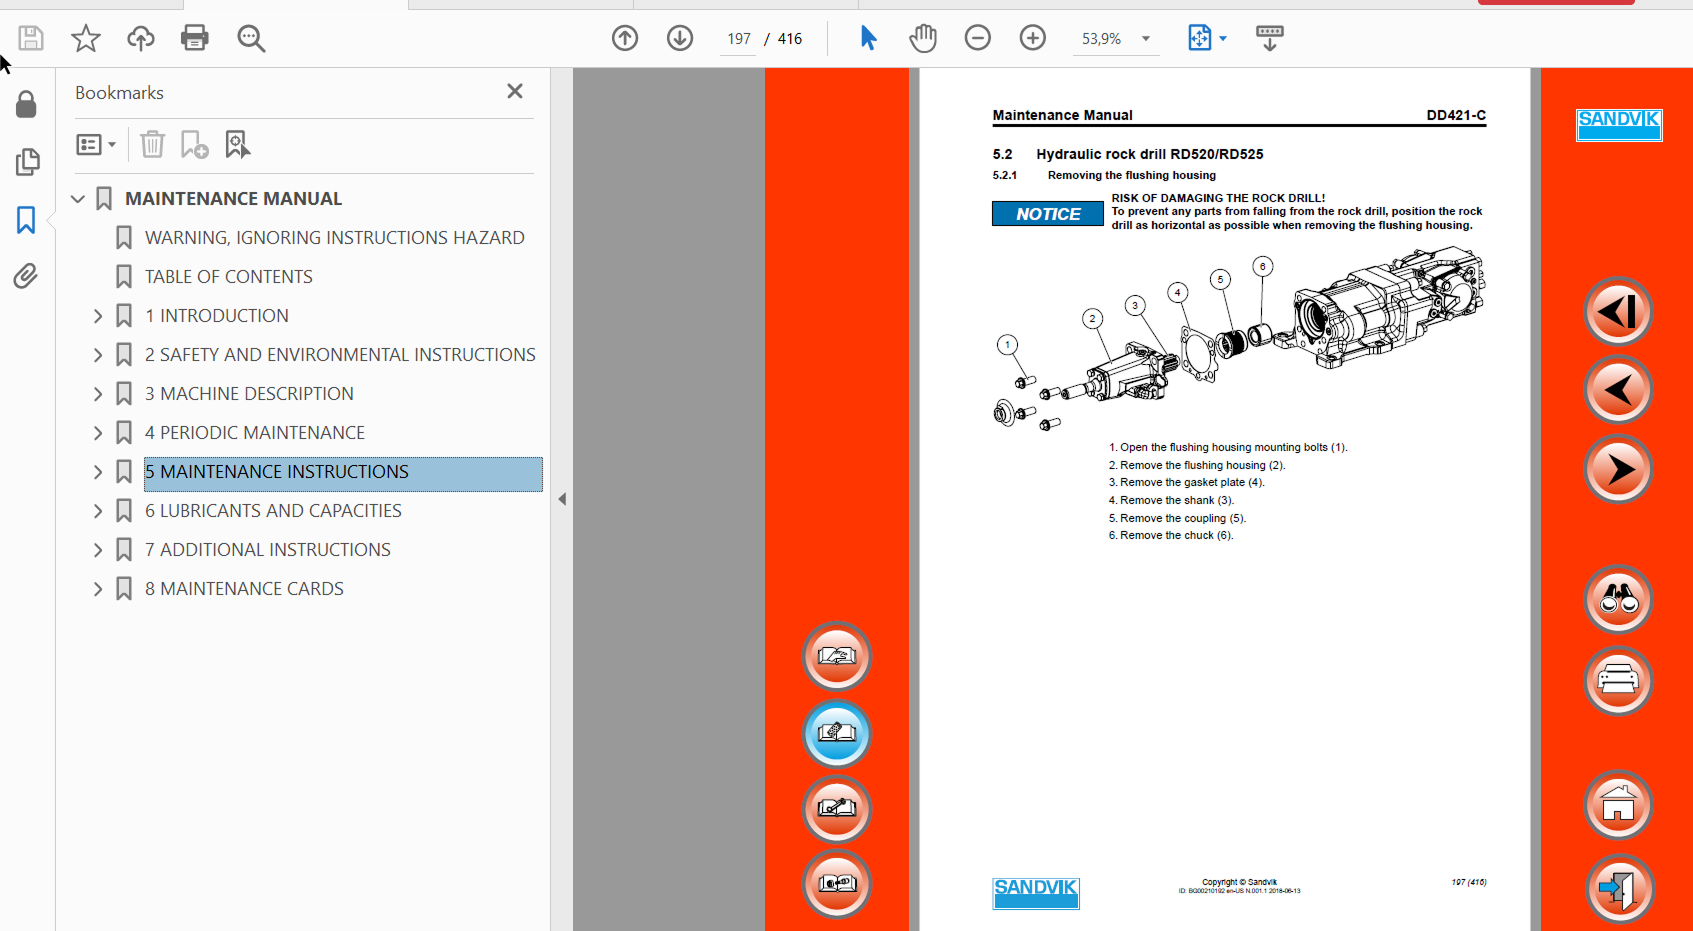
Task: Go to previous page arrow up
Action: coord(625,39)
